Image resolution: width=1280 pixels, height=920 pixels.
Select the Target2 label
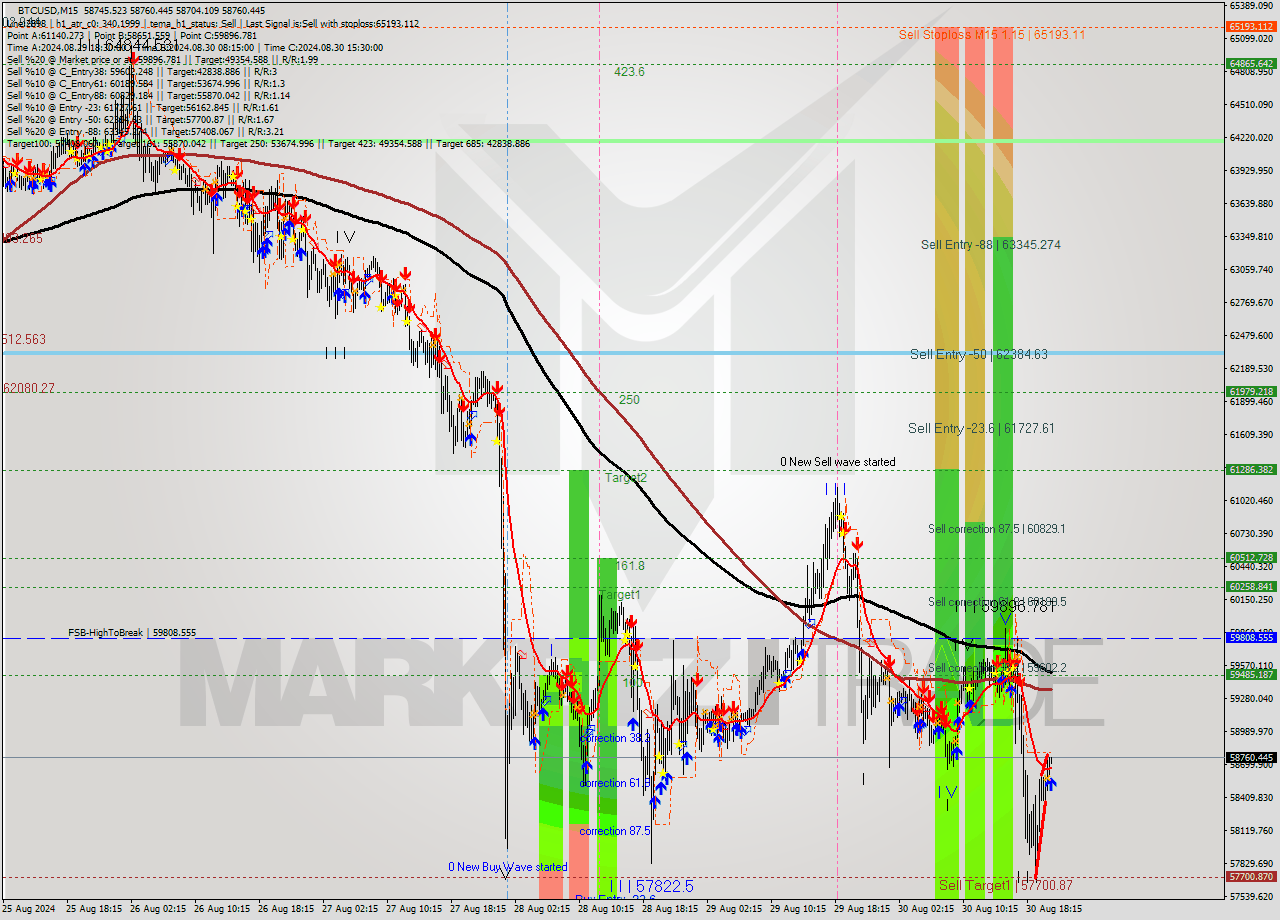coord(625,478)
